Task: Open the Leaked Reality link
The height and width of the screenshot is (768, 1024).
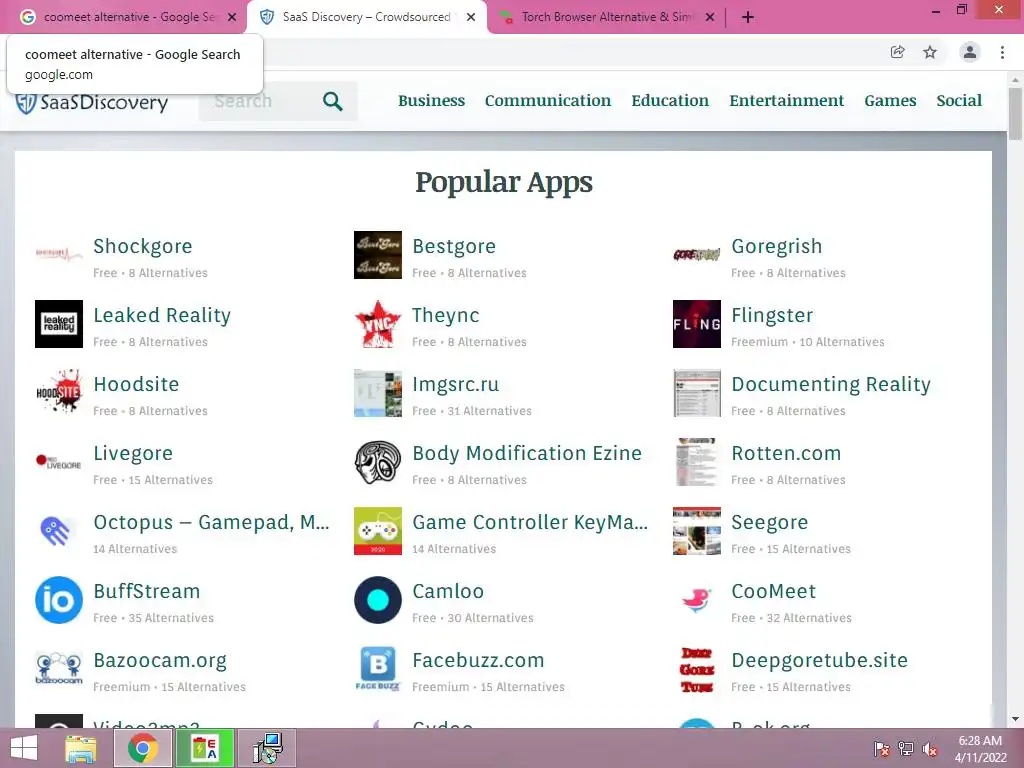Action: click(x=162, y=315)
